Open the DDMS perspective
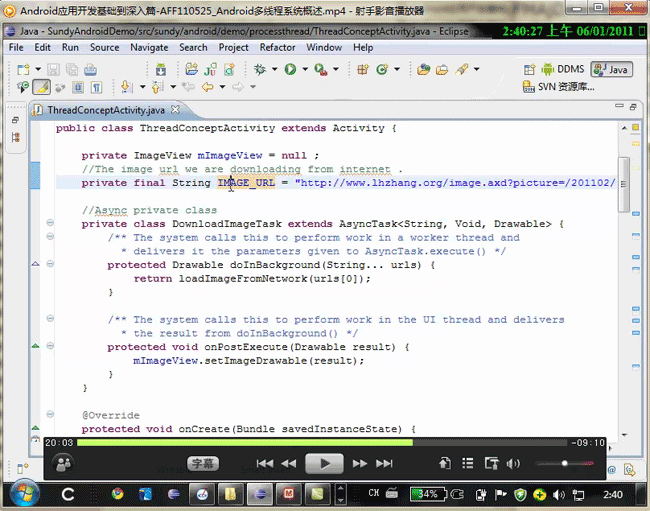This screenshot has width=650, height=511. pos(563,69)
